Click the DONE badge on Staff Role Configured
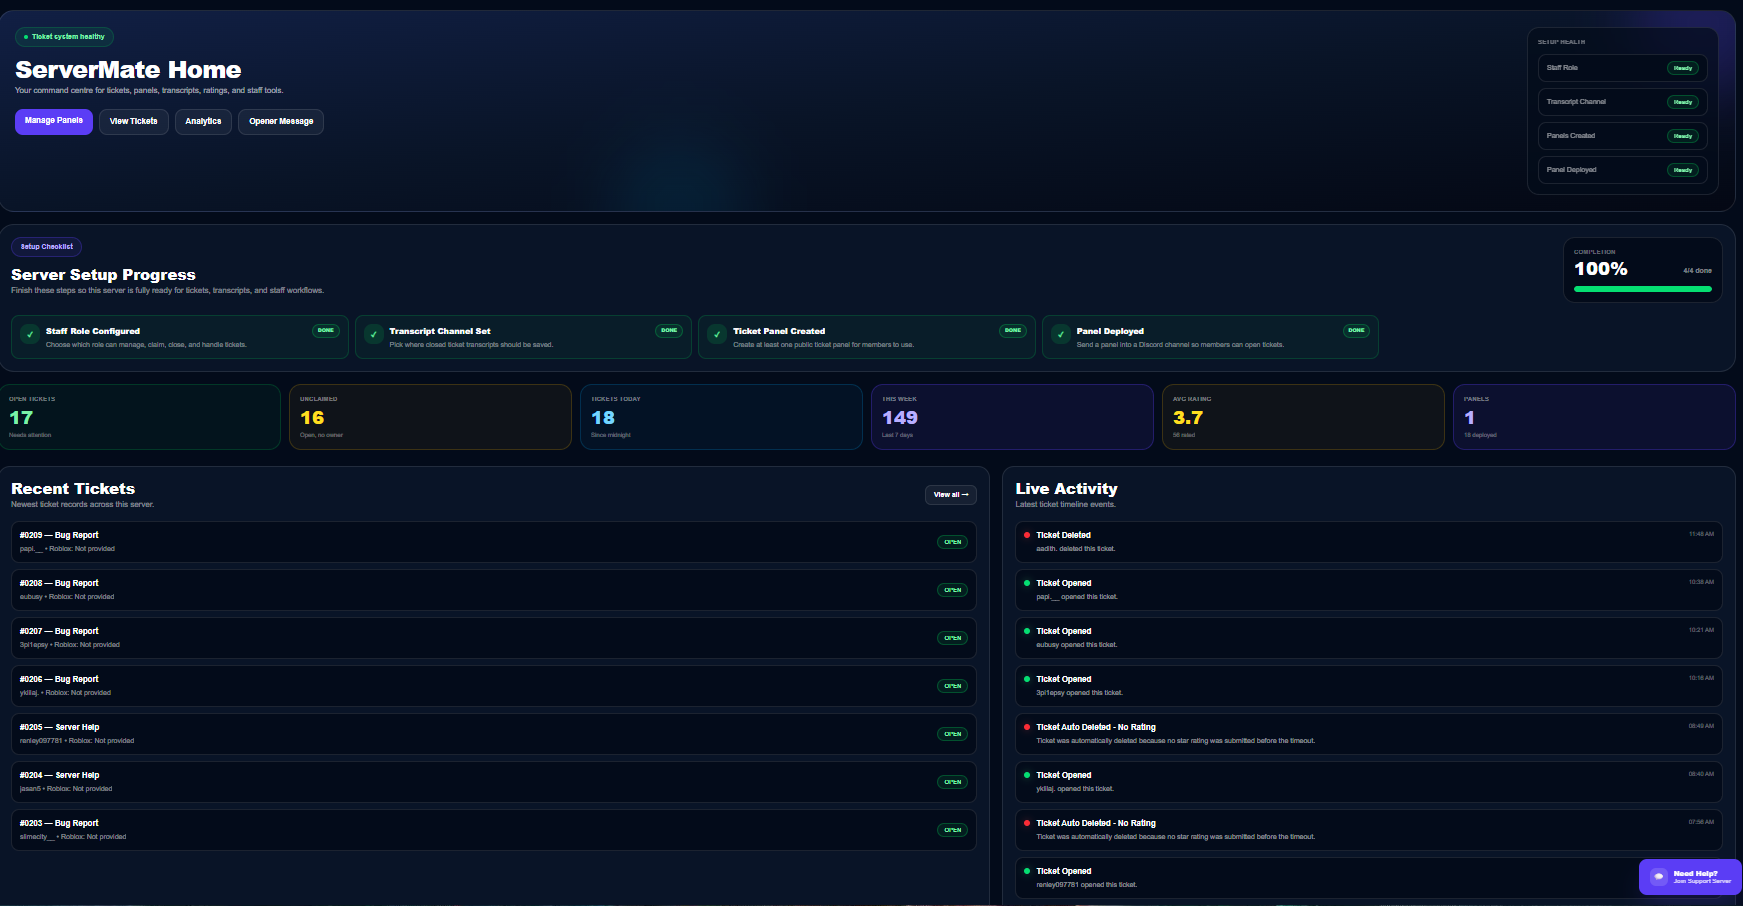Image resolution: width=1743 pixels, height=906 pixels. click(326, 330)
